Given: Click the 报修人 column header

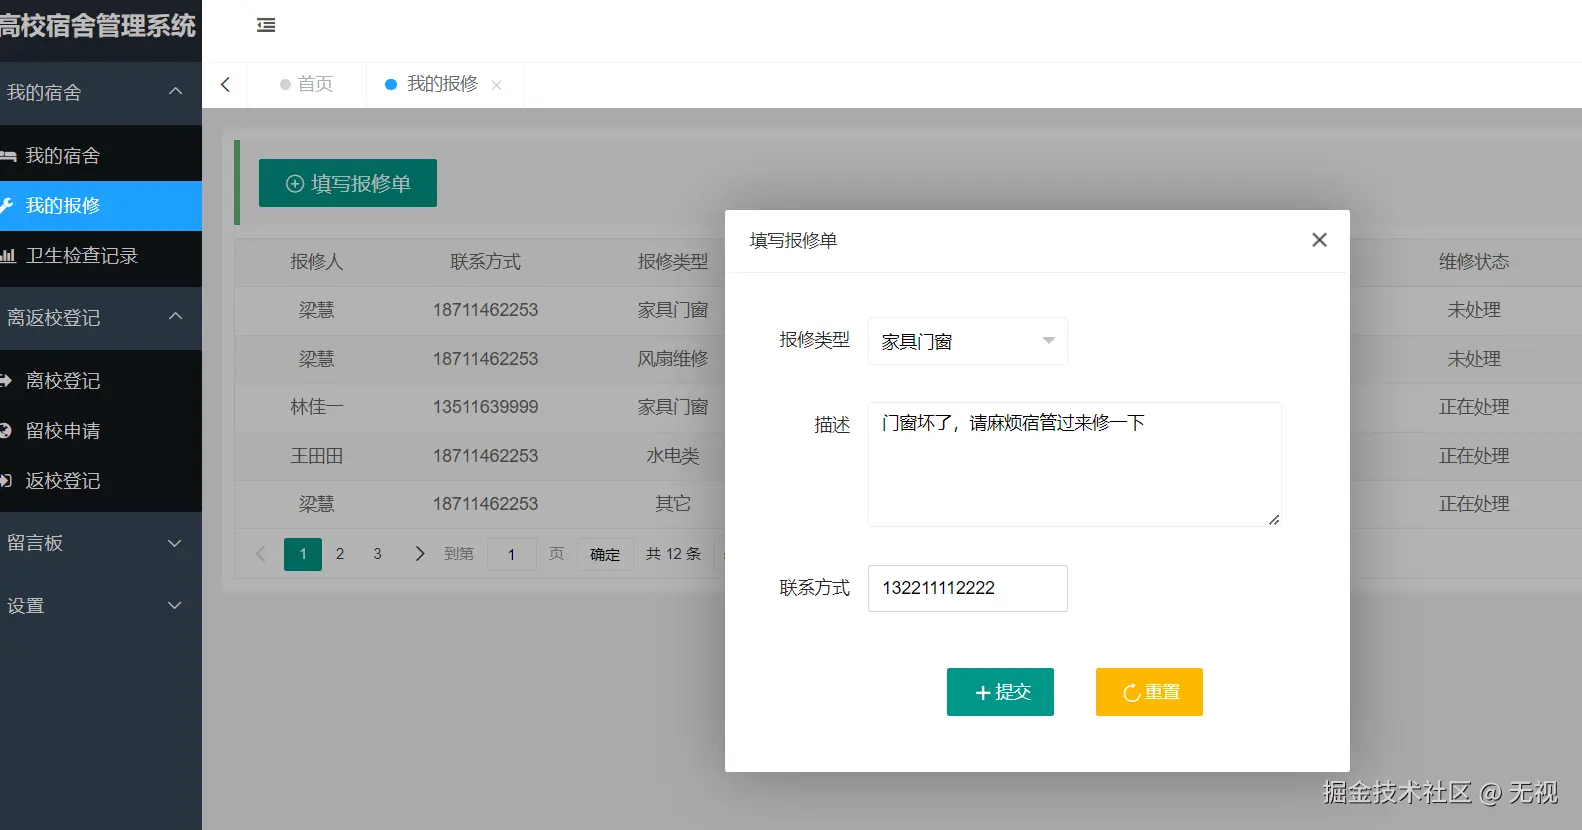Looking at the screenshot, I should 316,262.
